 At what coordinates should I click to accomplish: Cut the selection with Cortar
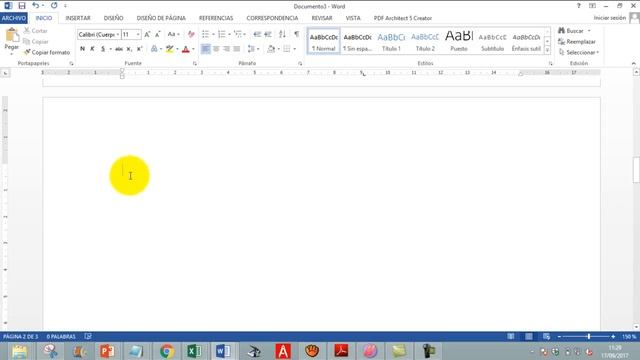coord(36,31)
